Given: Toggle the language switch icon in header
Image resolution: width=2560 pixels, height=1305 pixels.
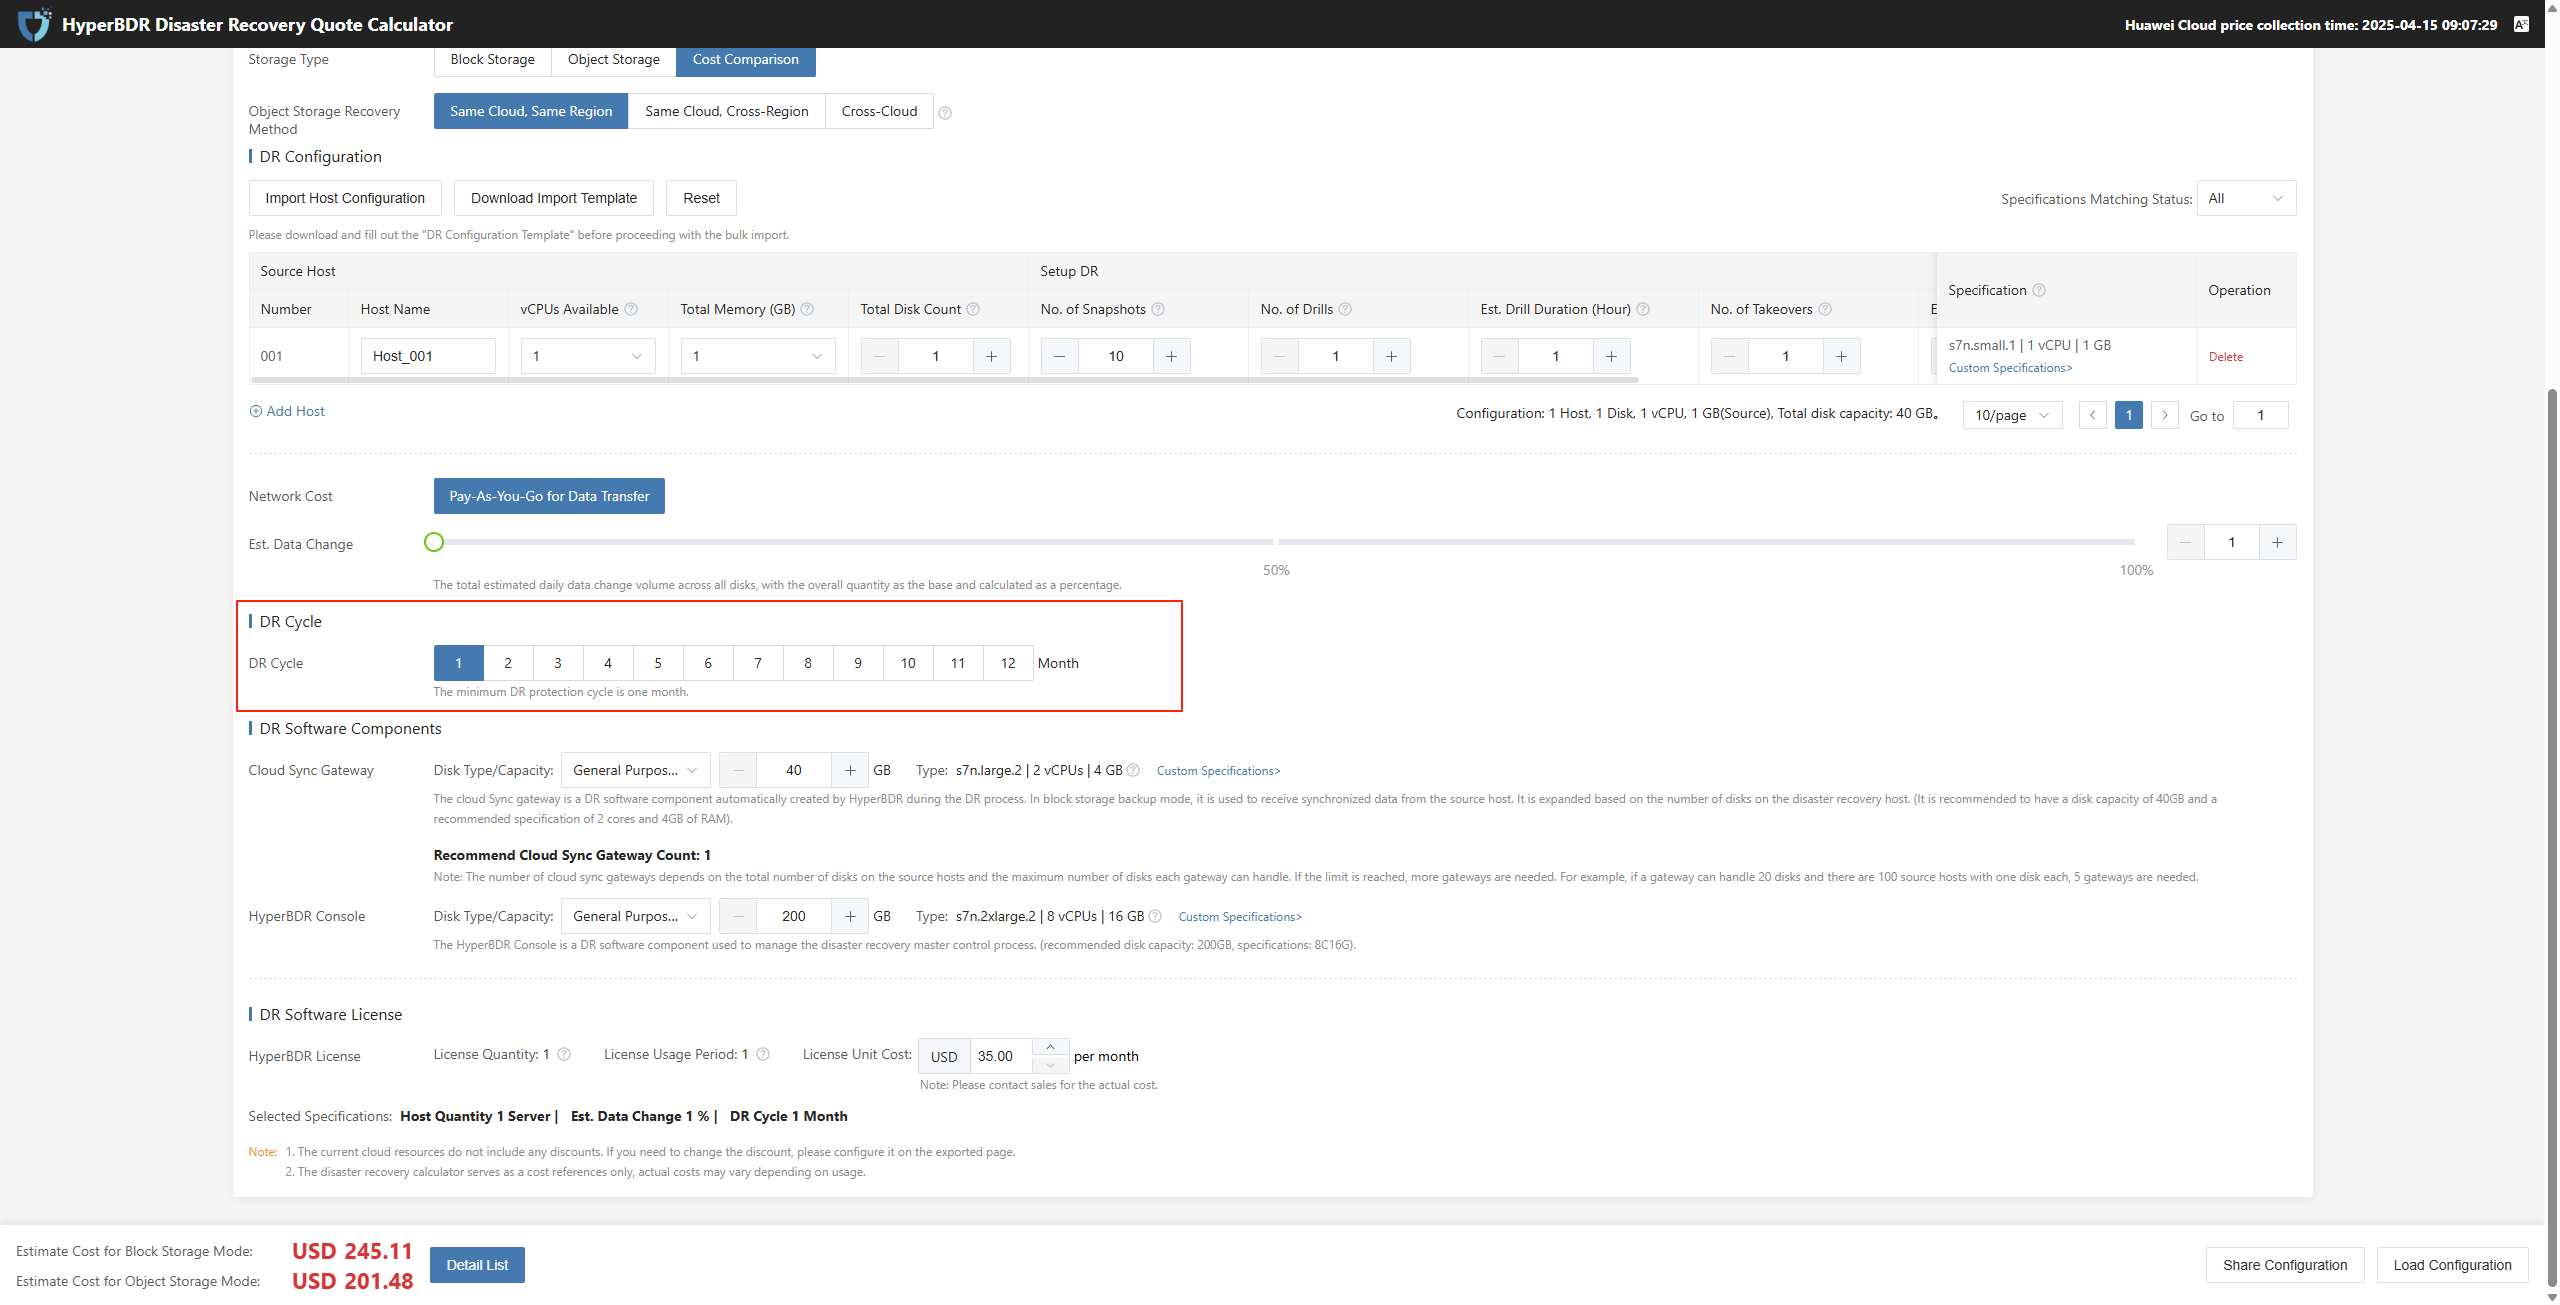Looking at the screenshot, I should 2521,24.
